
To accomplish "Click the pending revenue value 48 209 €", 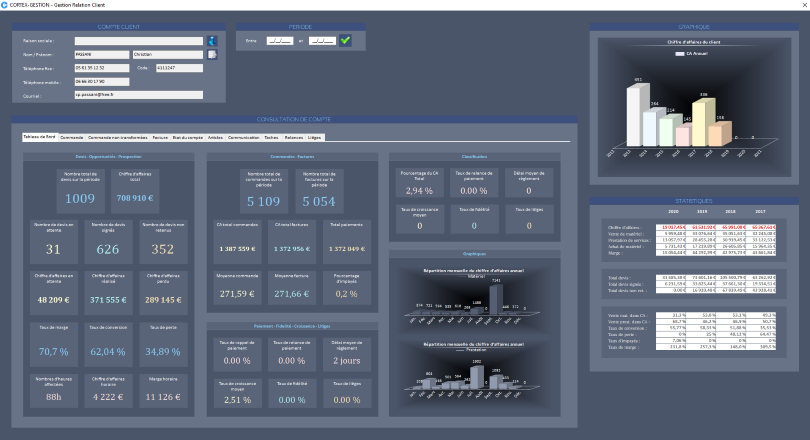I will click(x=53, y=300).
